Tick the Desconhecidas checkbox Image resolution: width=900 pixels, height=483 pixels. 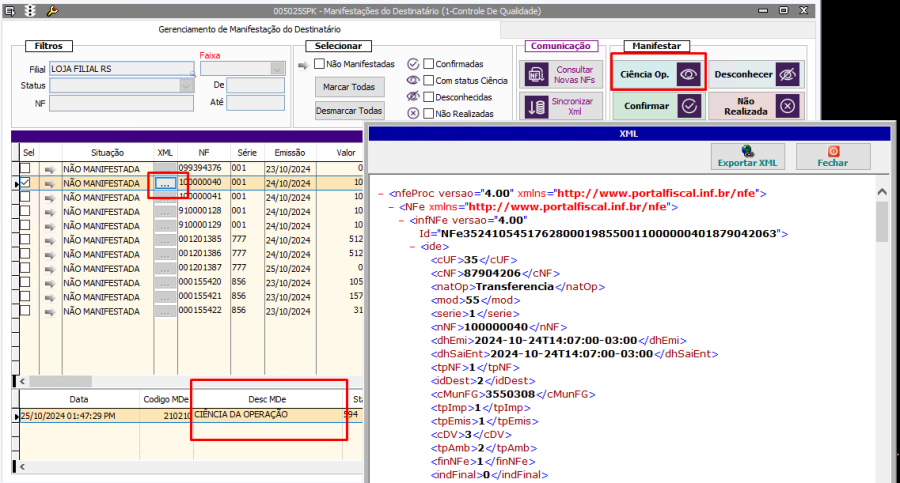pos(429,97)
